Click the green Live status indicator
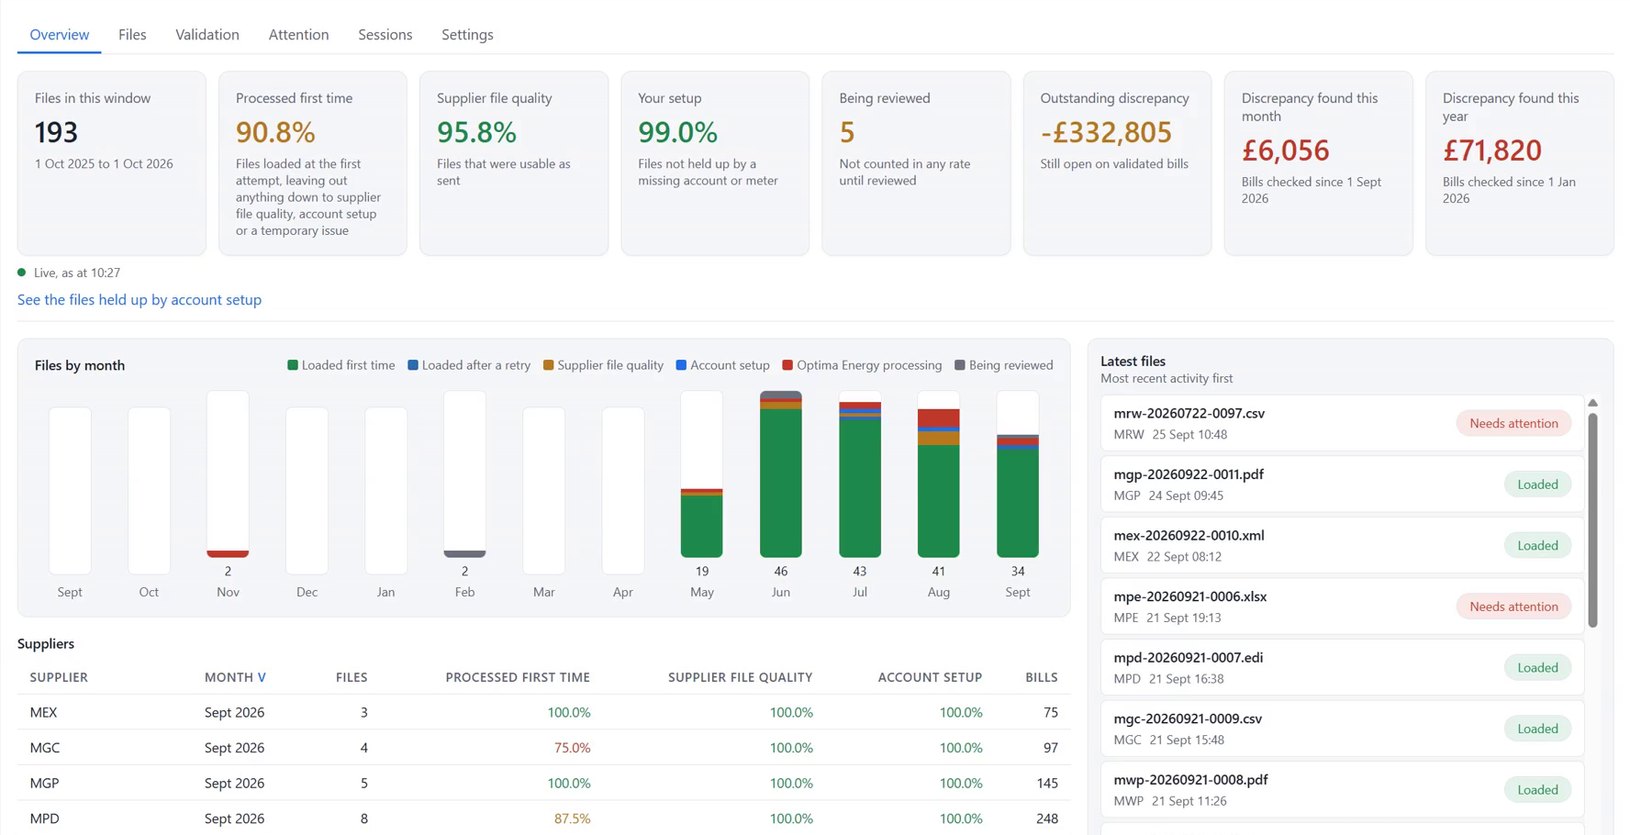Screen dimensions: 1630x835 point(21,272)
